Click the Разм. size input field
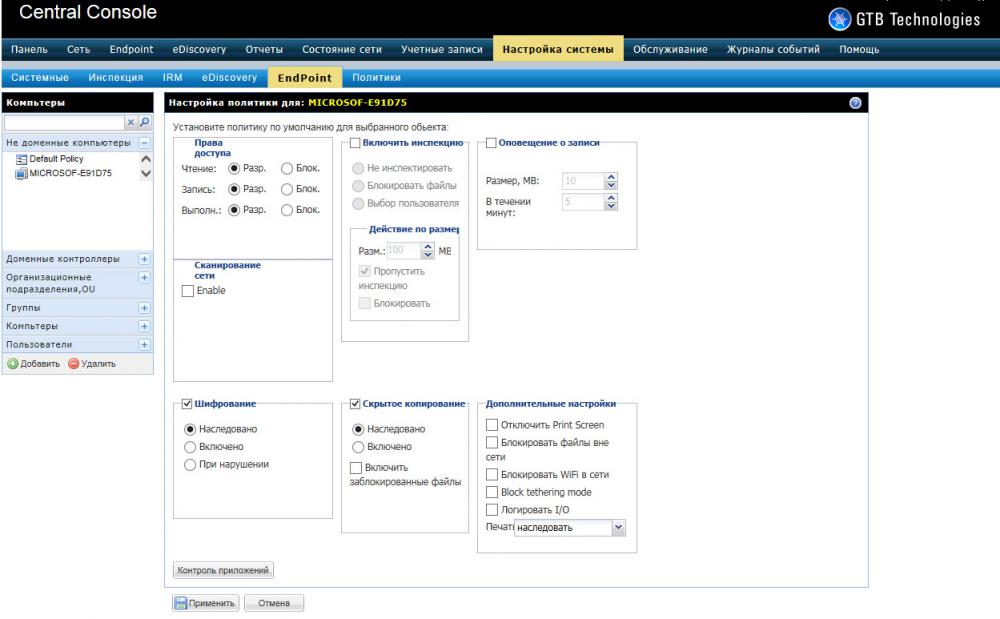The height and width of the screenshot is (619, 1000). [x=404, y=251]
